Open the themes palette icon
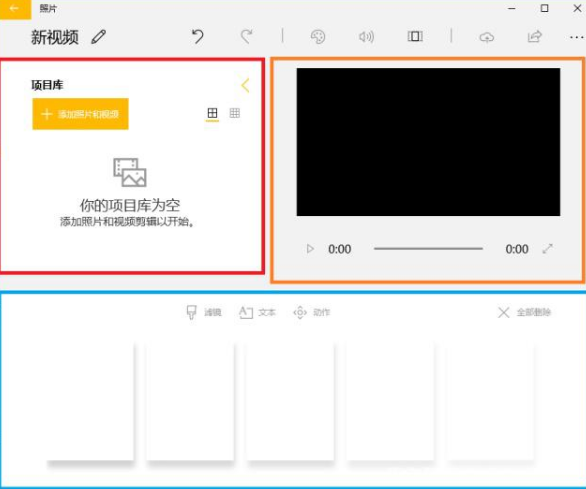Viewport: 586px width, 489px height. pos(318,37)
